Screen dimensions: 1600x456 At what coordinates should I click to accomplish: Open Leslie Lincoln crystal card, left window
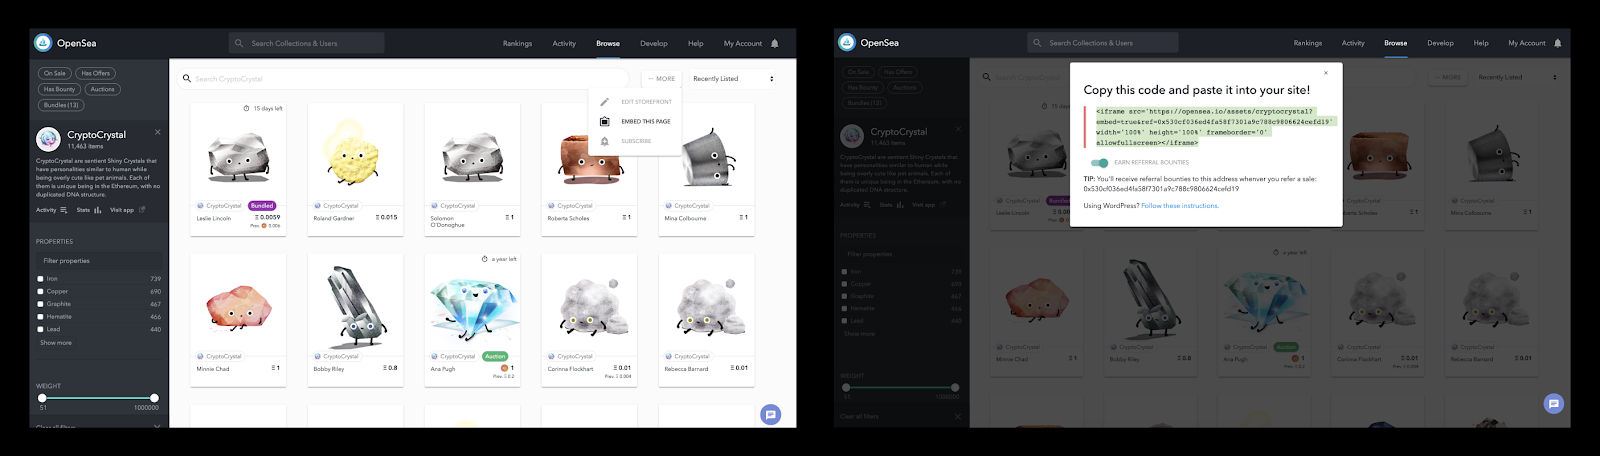[238, 169]
